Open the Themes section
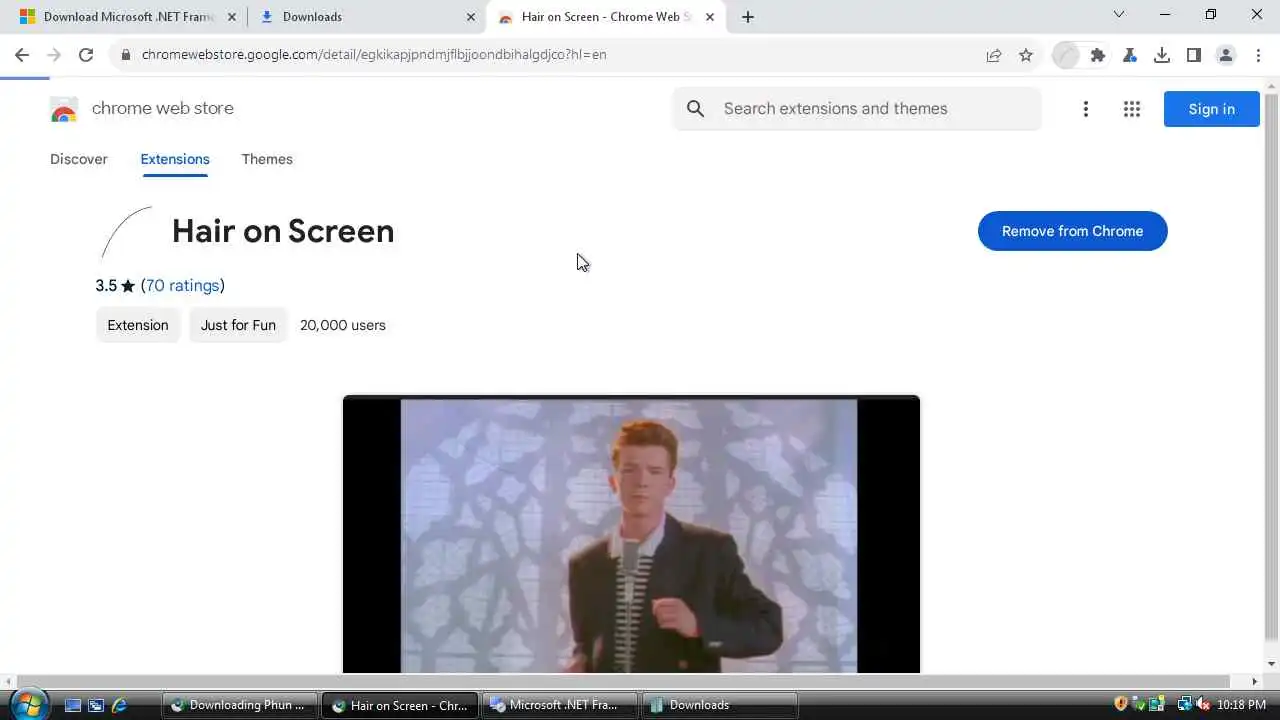 (267, 159)
